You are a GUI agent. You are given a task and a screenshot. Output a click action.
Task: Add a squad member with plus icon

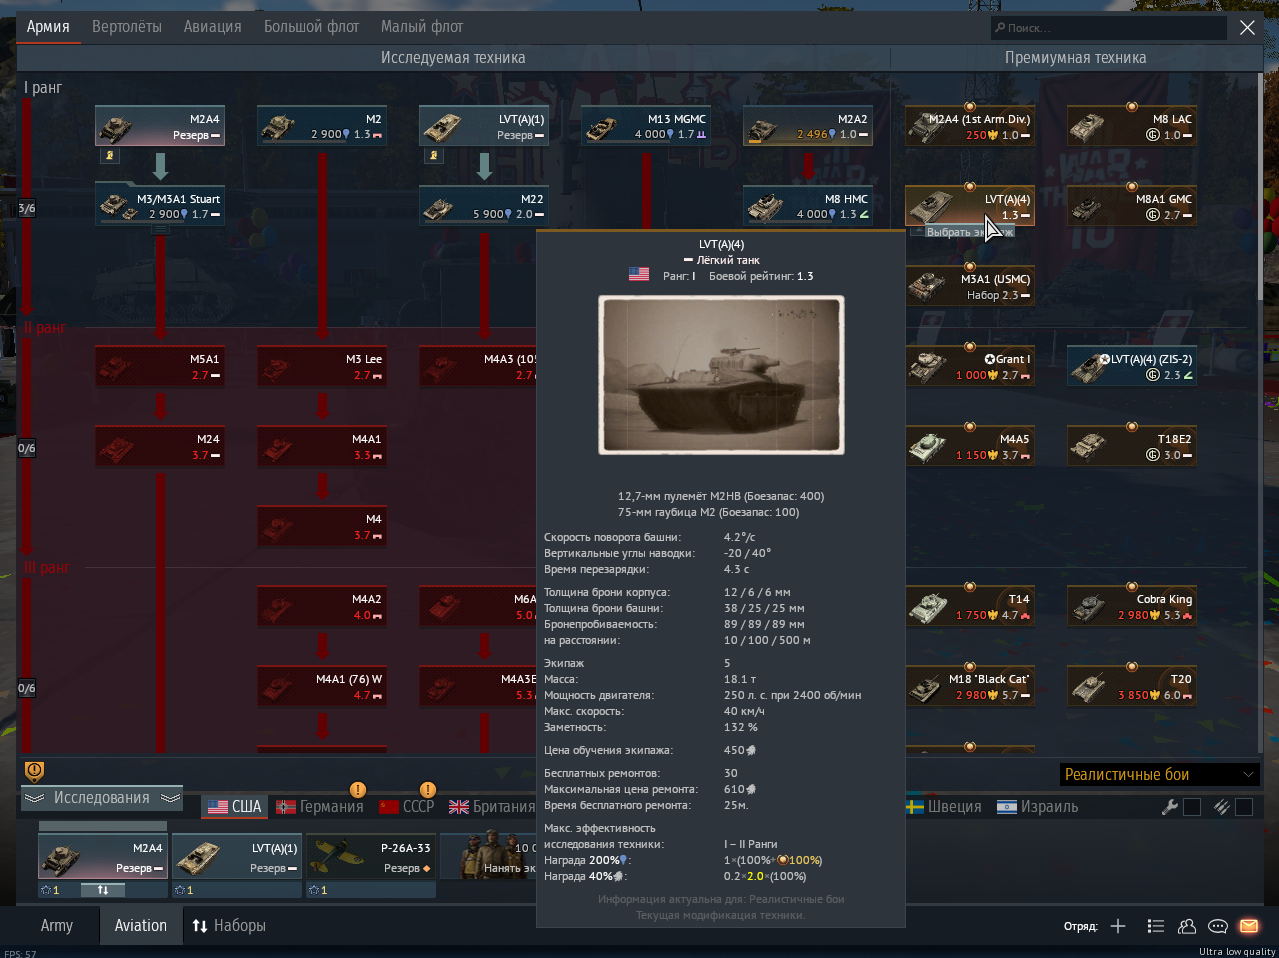click(x=1118, y=926)
